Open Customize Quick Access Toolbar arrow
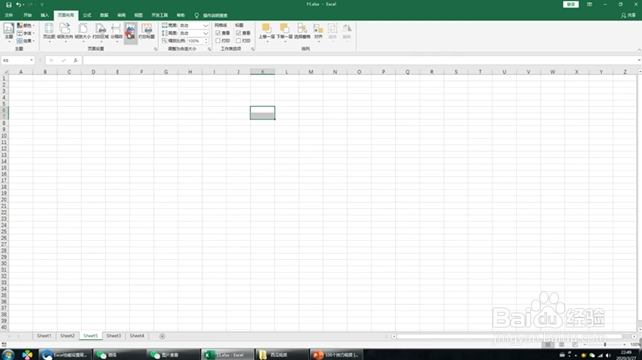The image size is (642, 360). tap(42, 5)
